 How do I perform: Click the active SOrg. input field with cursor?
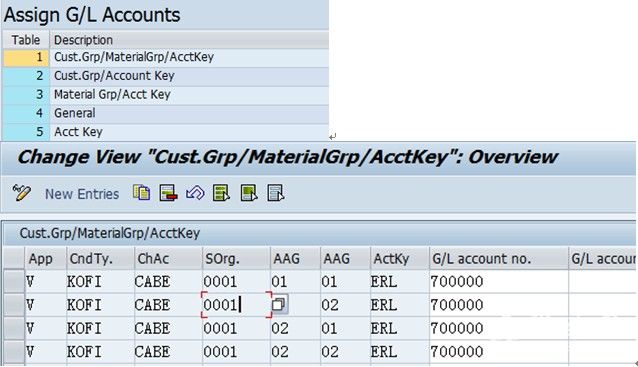[236, 305]
